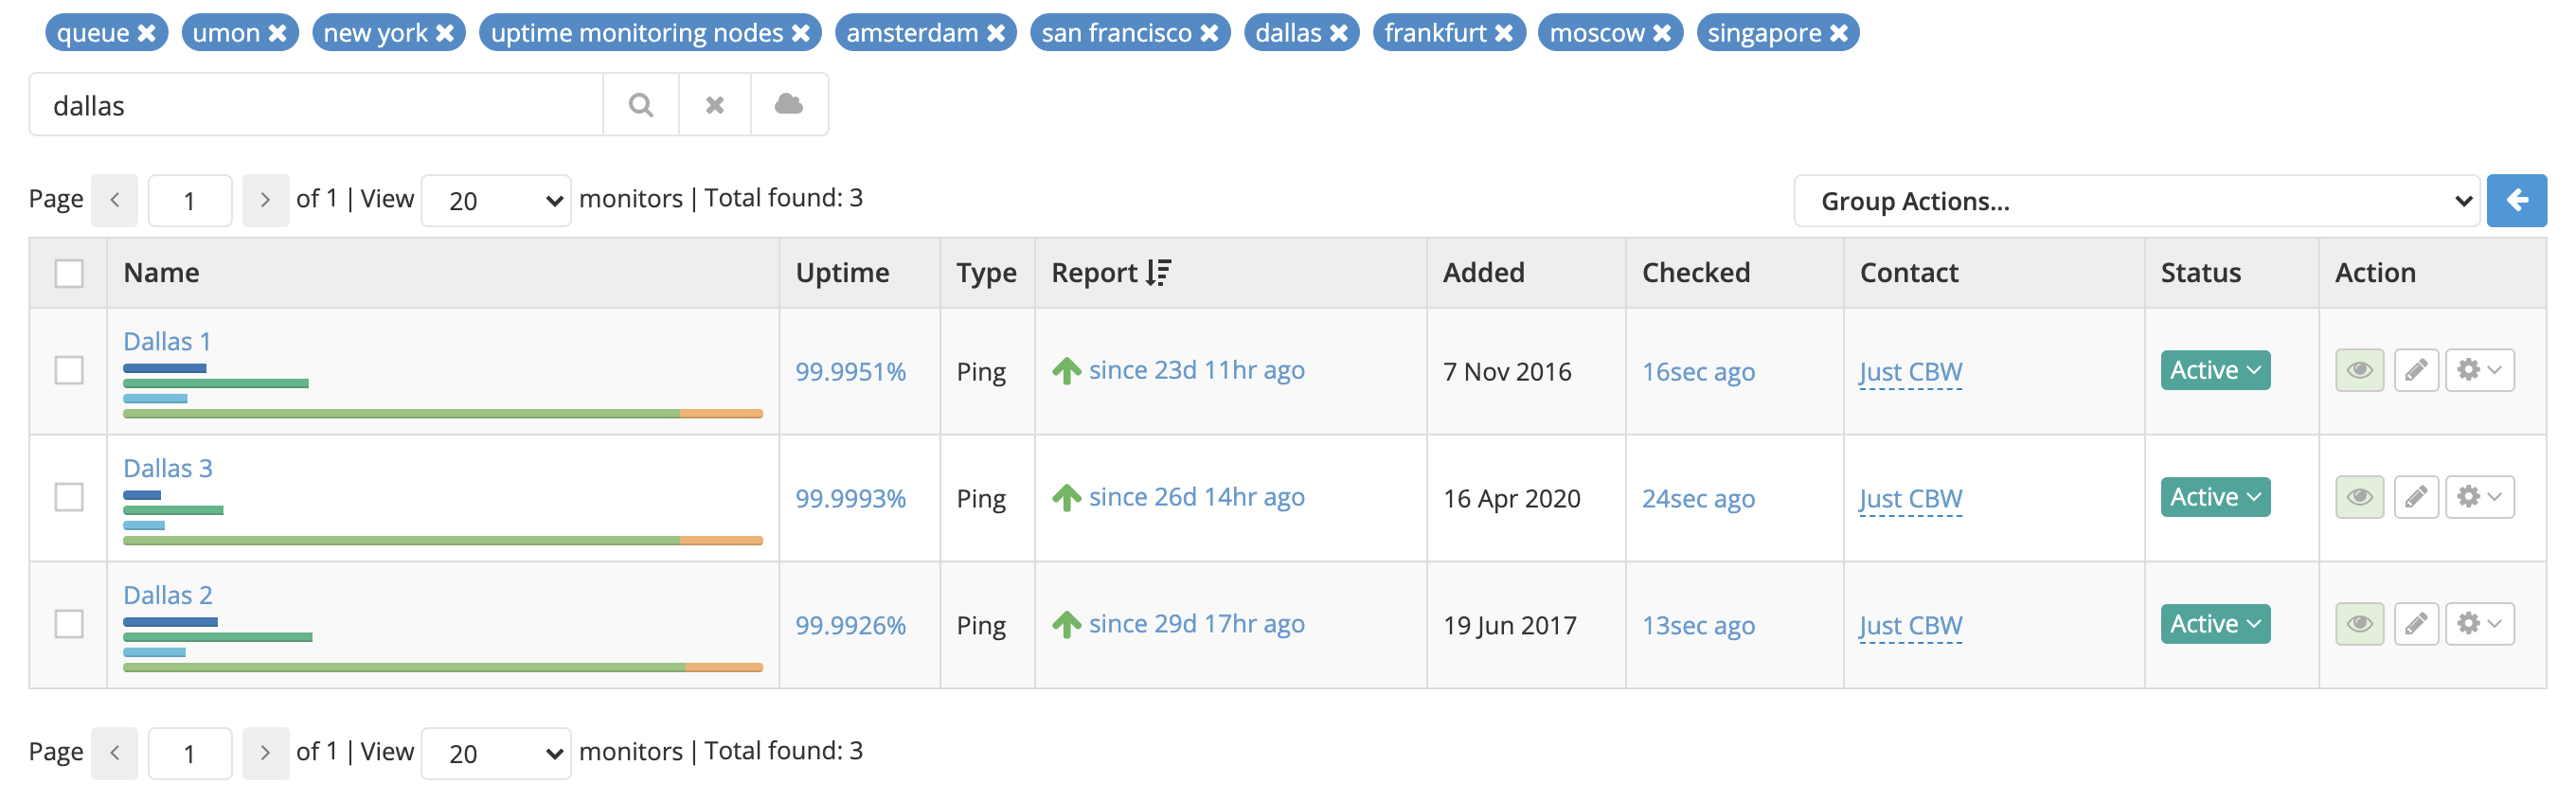
Task: Open the Dallas 3 monitor link
Action: 168,468
